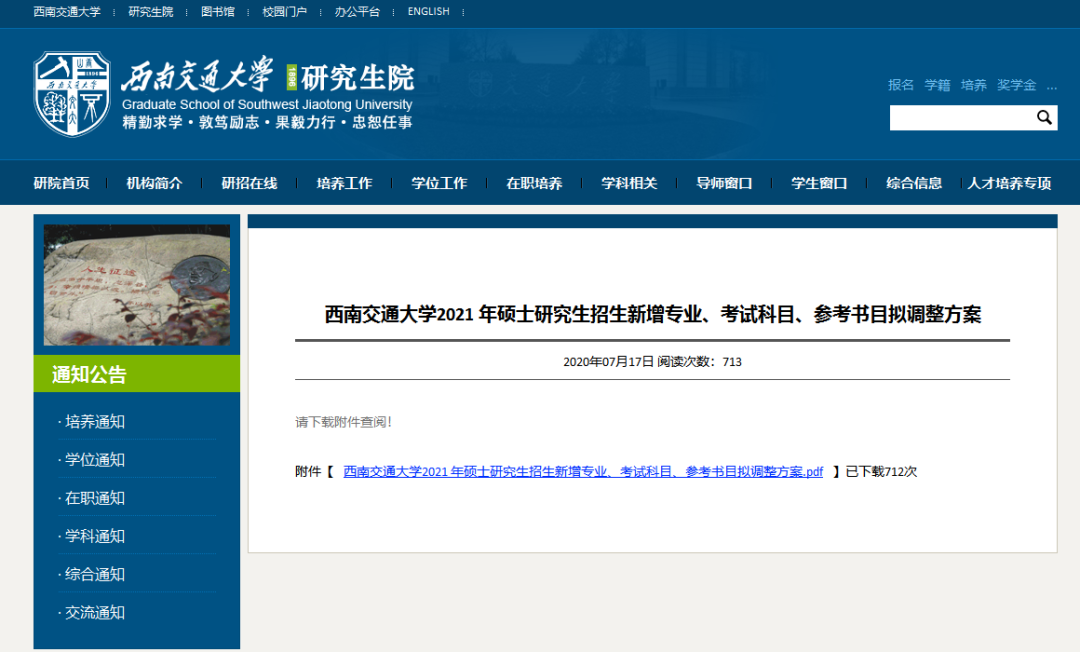This screenshot has width=1080, height=652.
Task: Click the 培养 quick link
Action: [x=974, y=85]
